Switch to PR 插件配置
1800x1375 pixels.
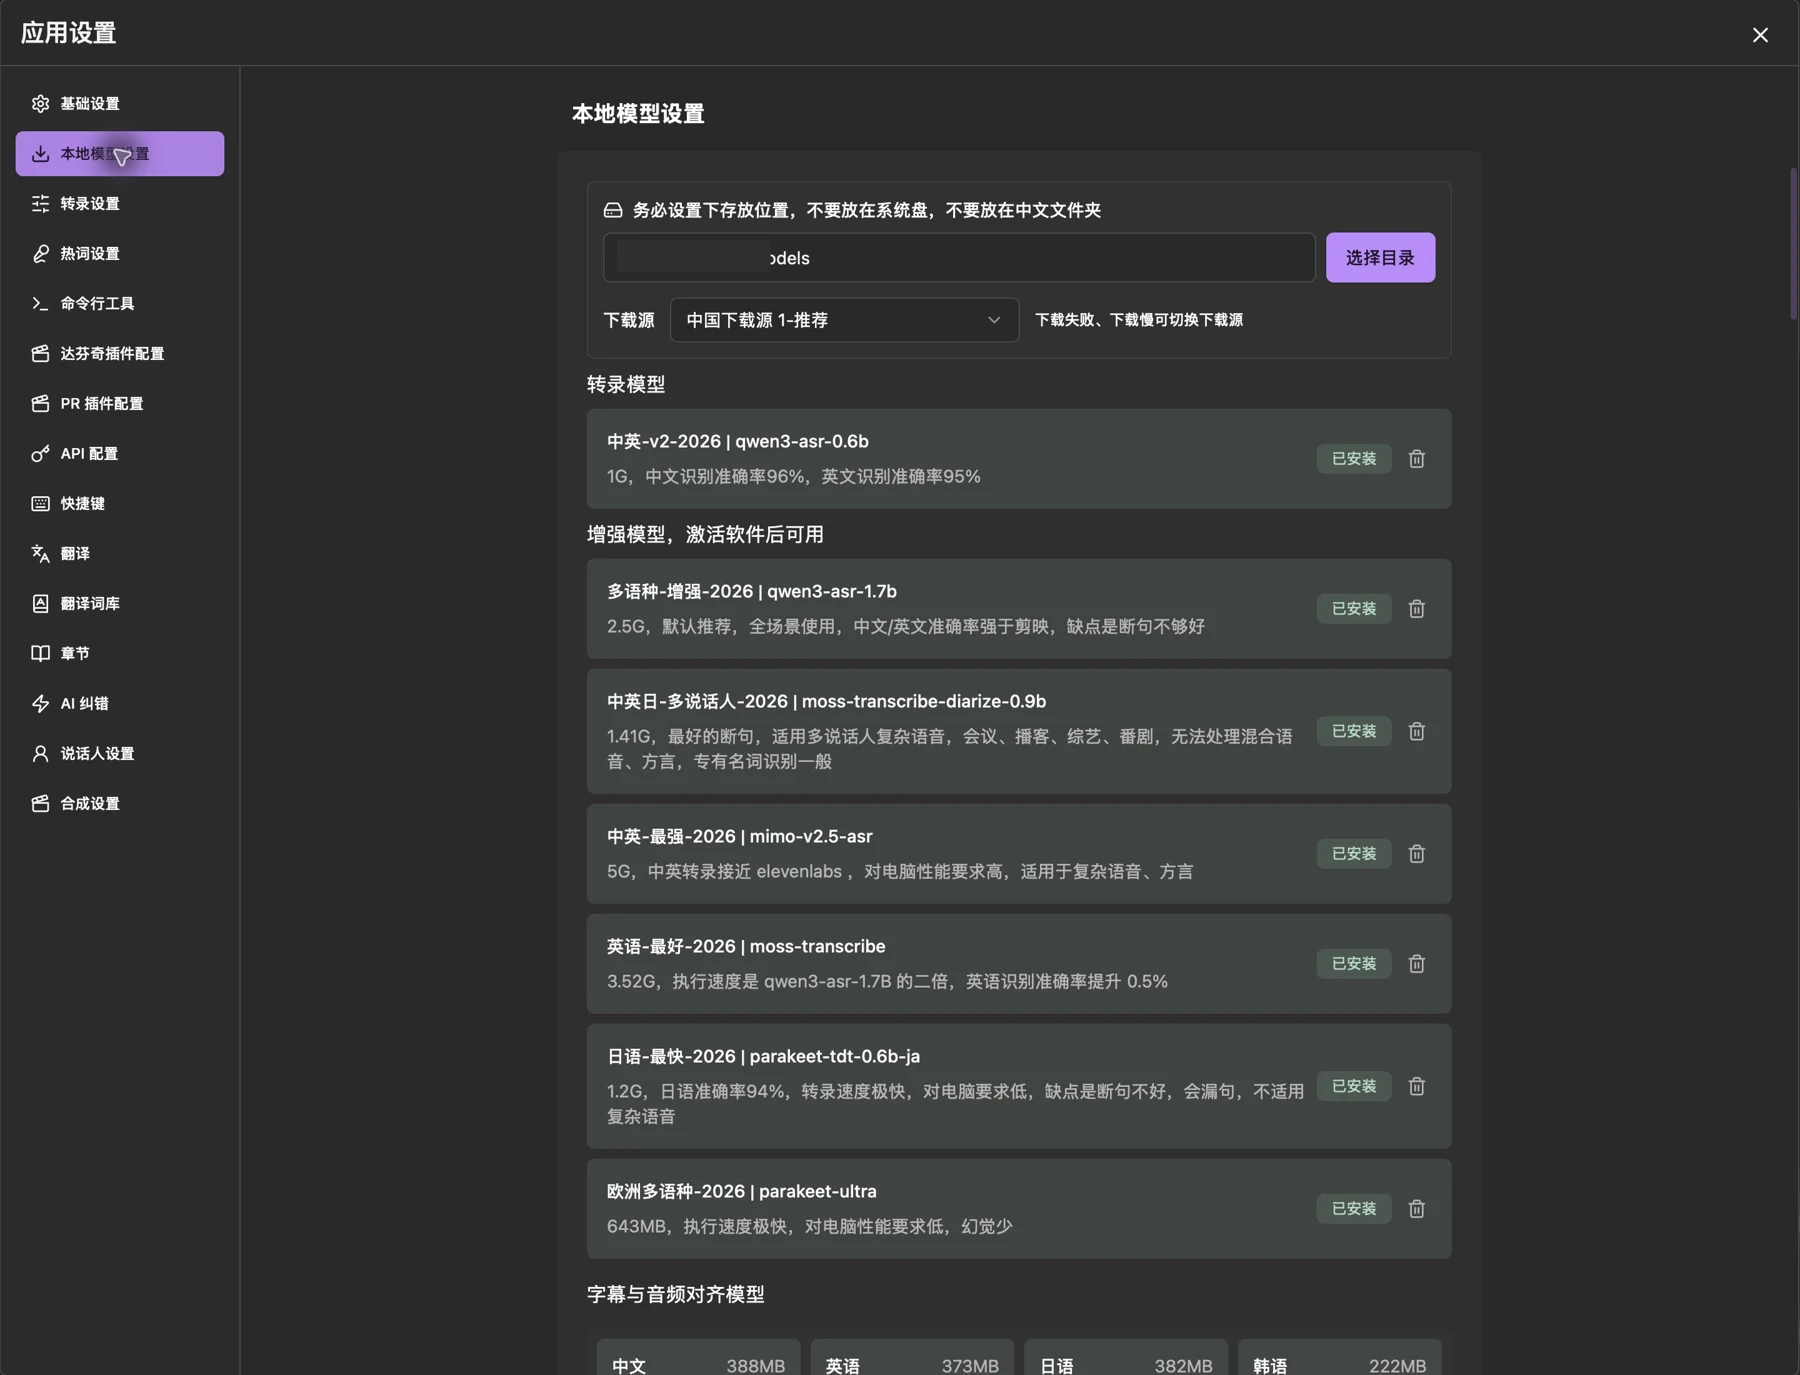pos(120,404)
